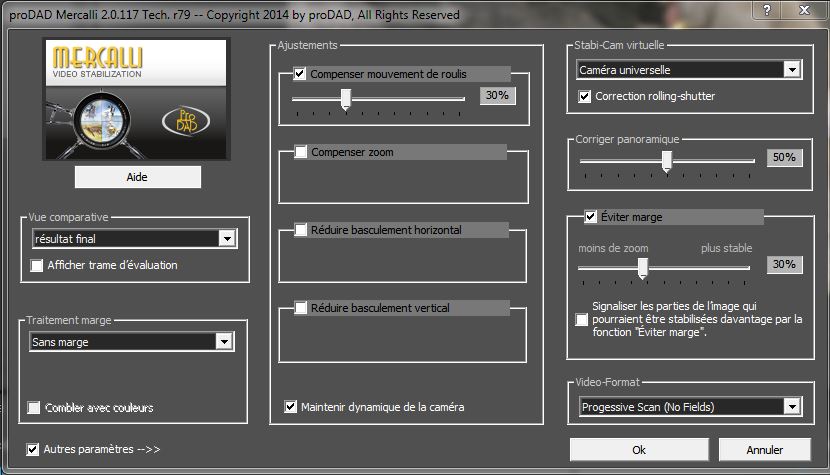Screen dimensions: 830x475
Task: Toggle Correction rolling-shutter checkbox
Action: 584,96
